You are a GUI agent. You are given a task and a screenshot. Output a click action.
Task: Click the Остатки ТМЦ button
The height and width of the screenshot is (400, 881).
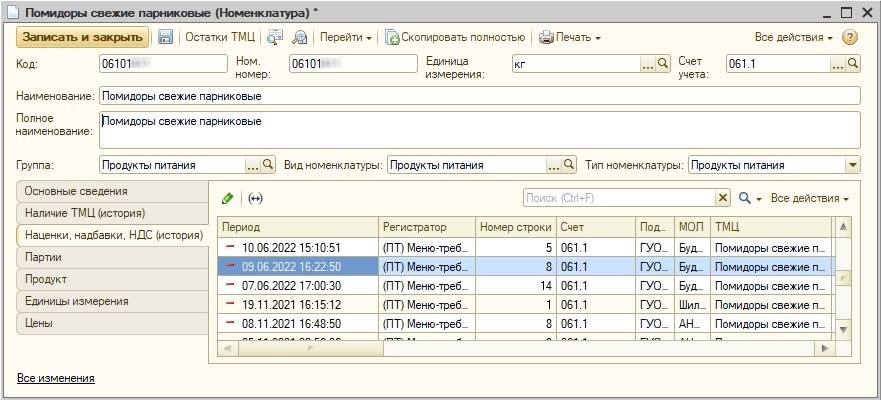(x=219, y=37)
